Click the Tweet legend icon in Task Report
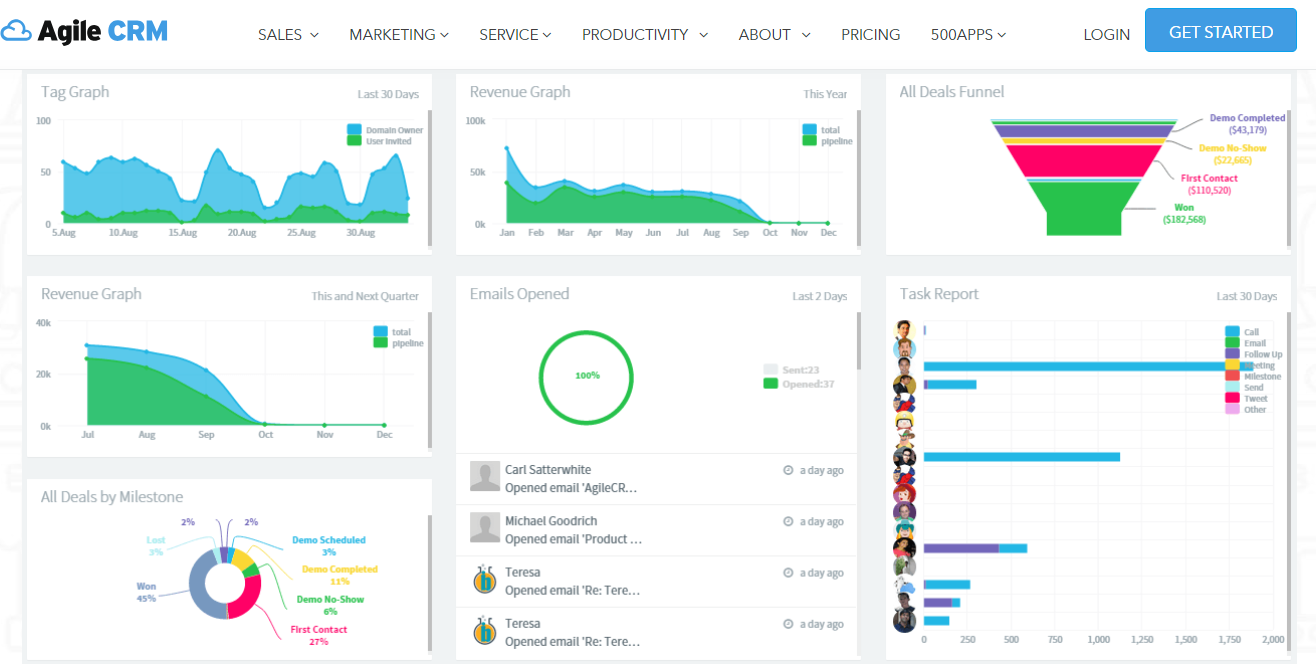 (1232, 398)
